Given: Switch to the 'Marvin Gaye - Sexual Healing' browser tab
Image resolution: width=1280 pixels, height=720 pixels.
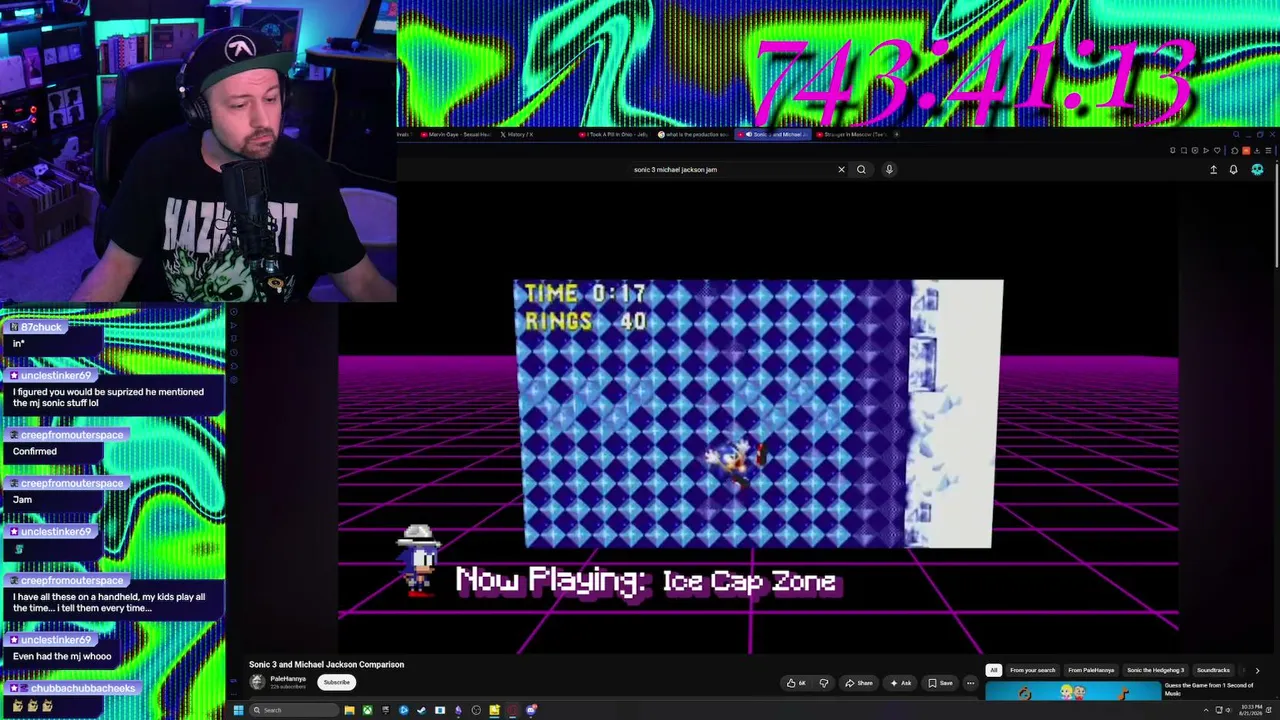Looking at the screenshot, I should coord(455,134).
